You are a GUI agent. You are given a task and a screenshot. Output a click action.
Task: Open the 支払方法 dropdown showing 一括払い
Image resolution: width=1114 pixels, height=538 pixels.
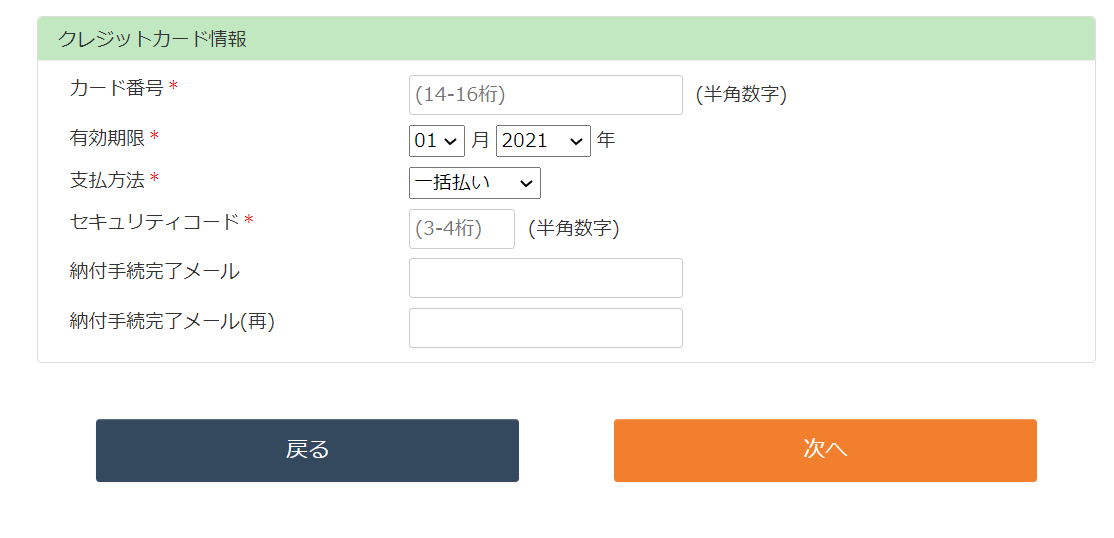(475, 183)
